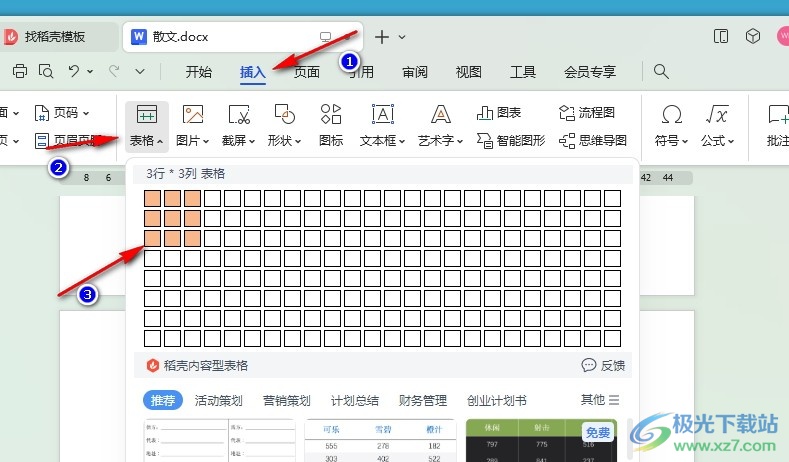Screen dimensions: 789x462
Task: Open the 审阅 ribbon tab
Action: pos(415,71)
